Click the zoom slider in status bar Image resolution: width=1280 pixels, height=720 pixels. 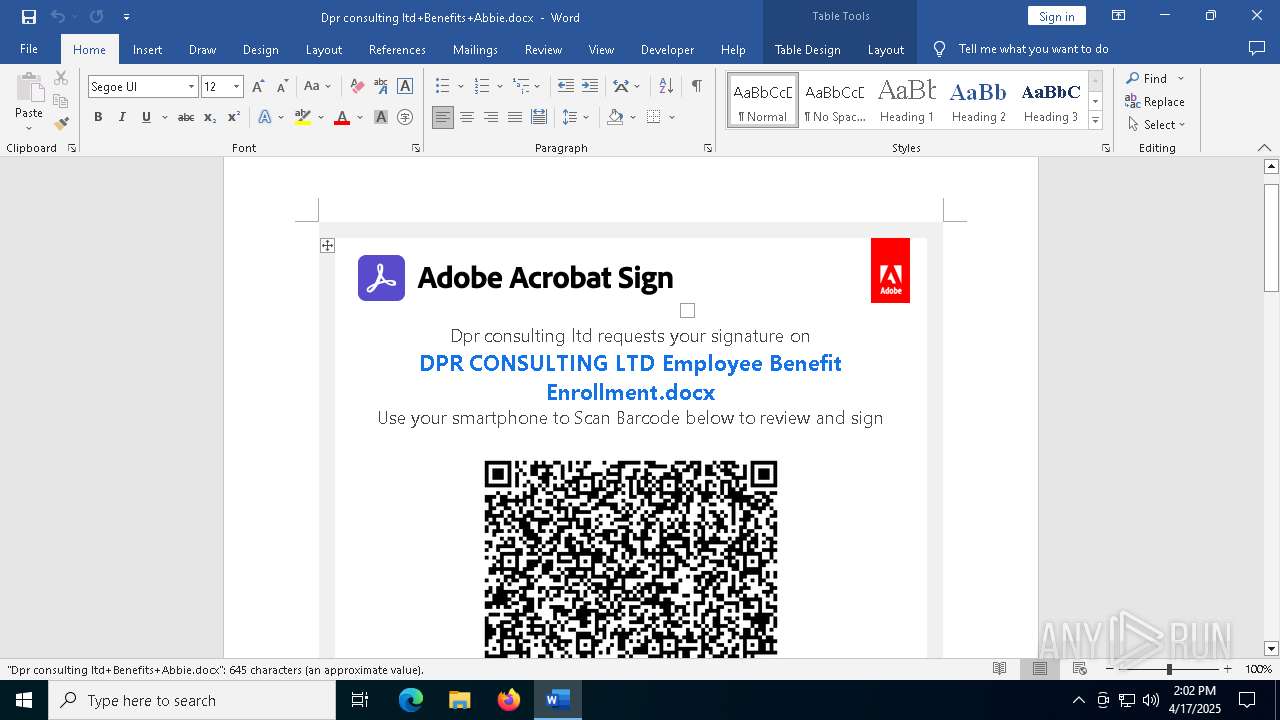(x=1168, y=669)
